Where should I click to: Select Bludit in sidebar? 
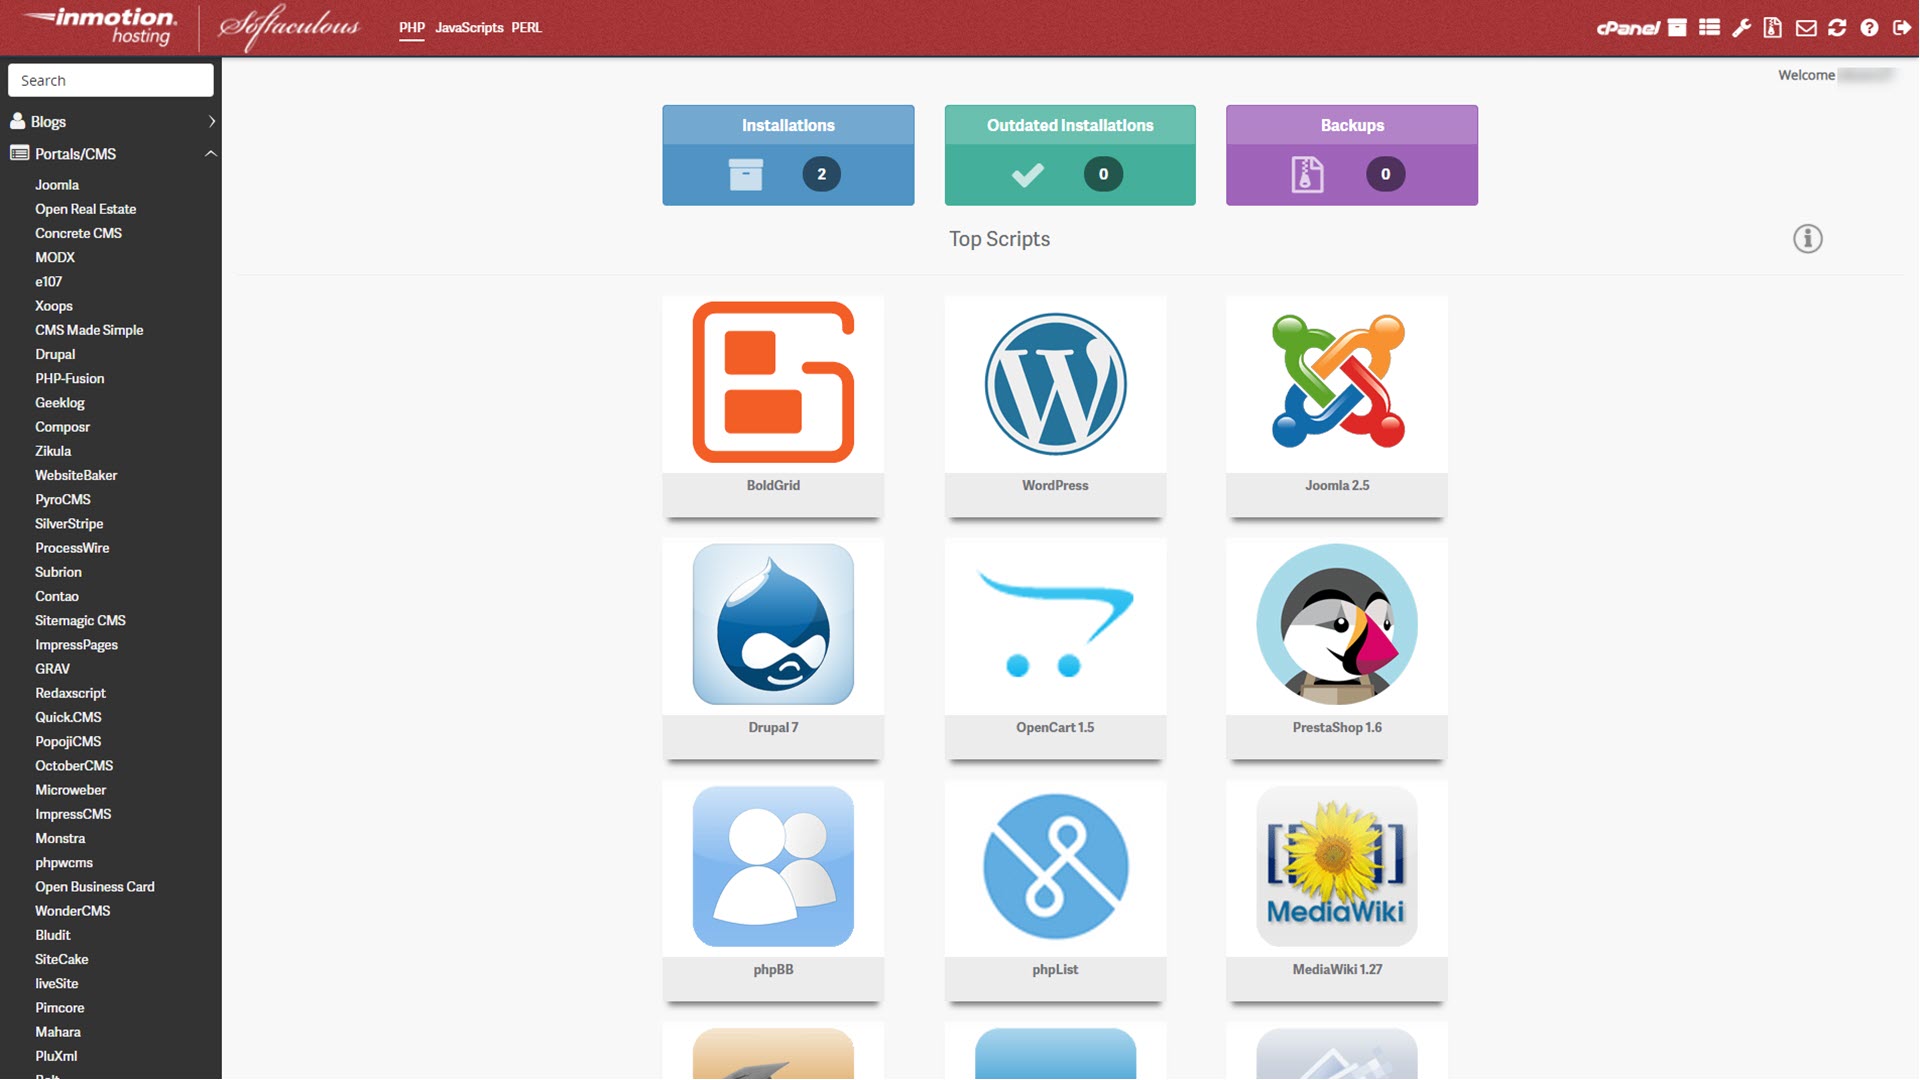[x=53, y=935]
